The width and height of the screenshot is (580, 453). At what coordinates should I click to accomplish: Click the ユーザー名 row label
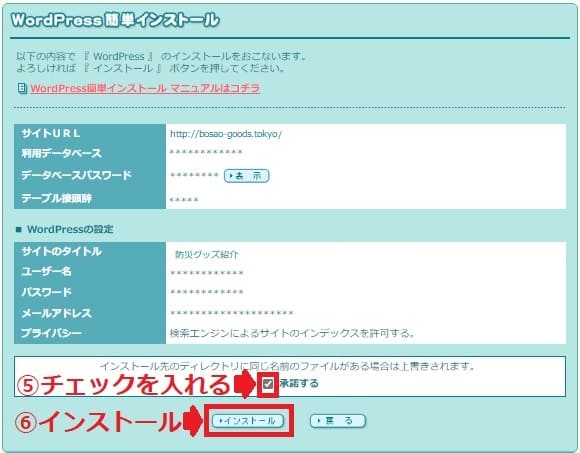[x=46, y=271]
